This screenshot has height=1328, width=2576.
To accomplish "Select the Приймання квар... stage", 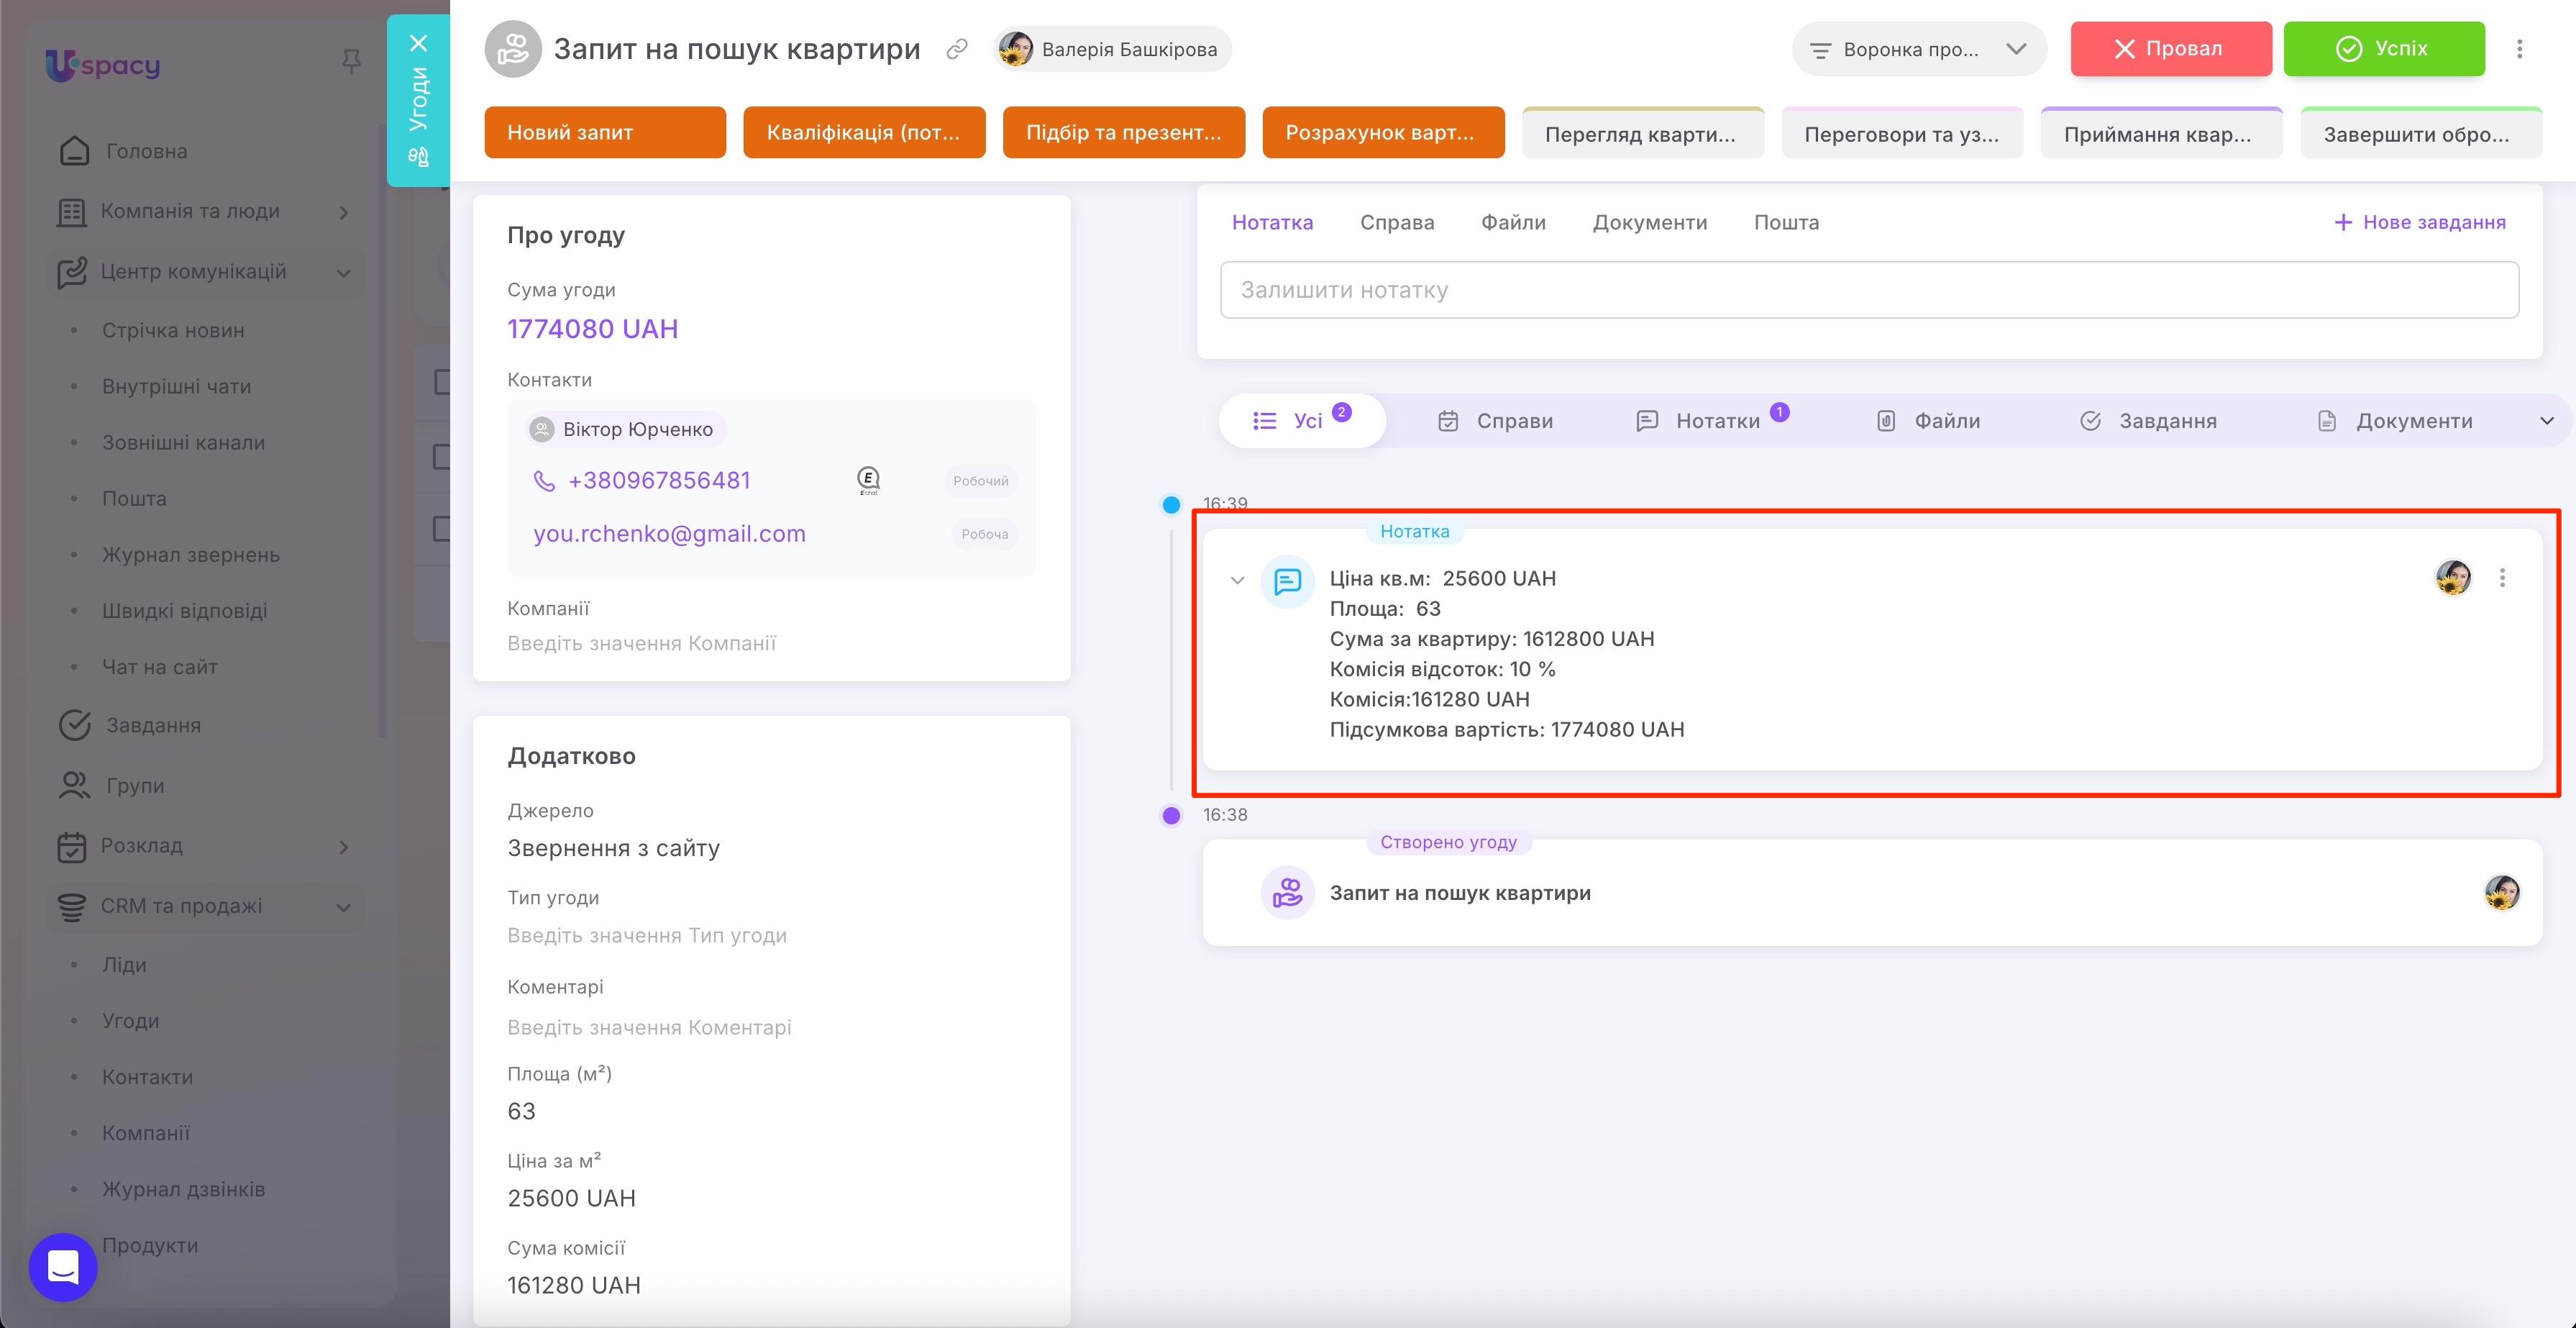I will tap(2162, 133).
